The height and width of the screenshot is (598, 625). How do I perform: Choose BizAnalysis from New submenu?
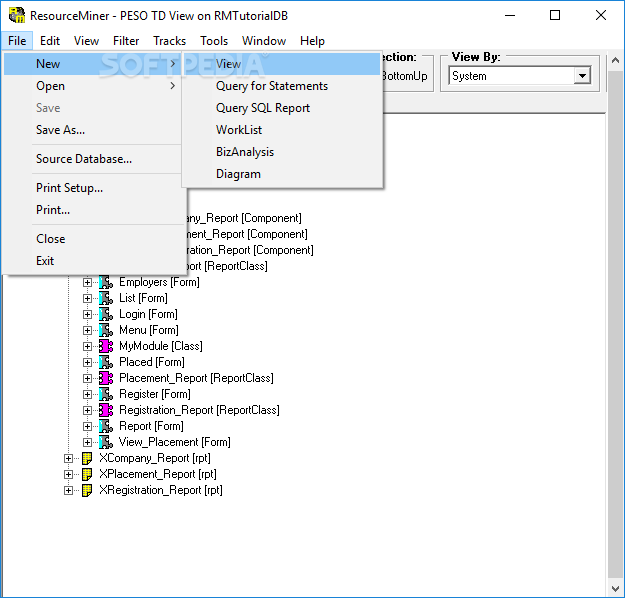282,152
